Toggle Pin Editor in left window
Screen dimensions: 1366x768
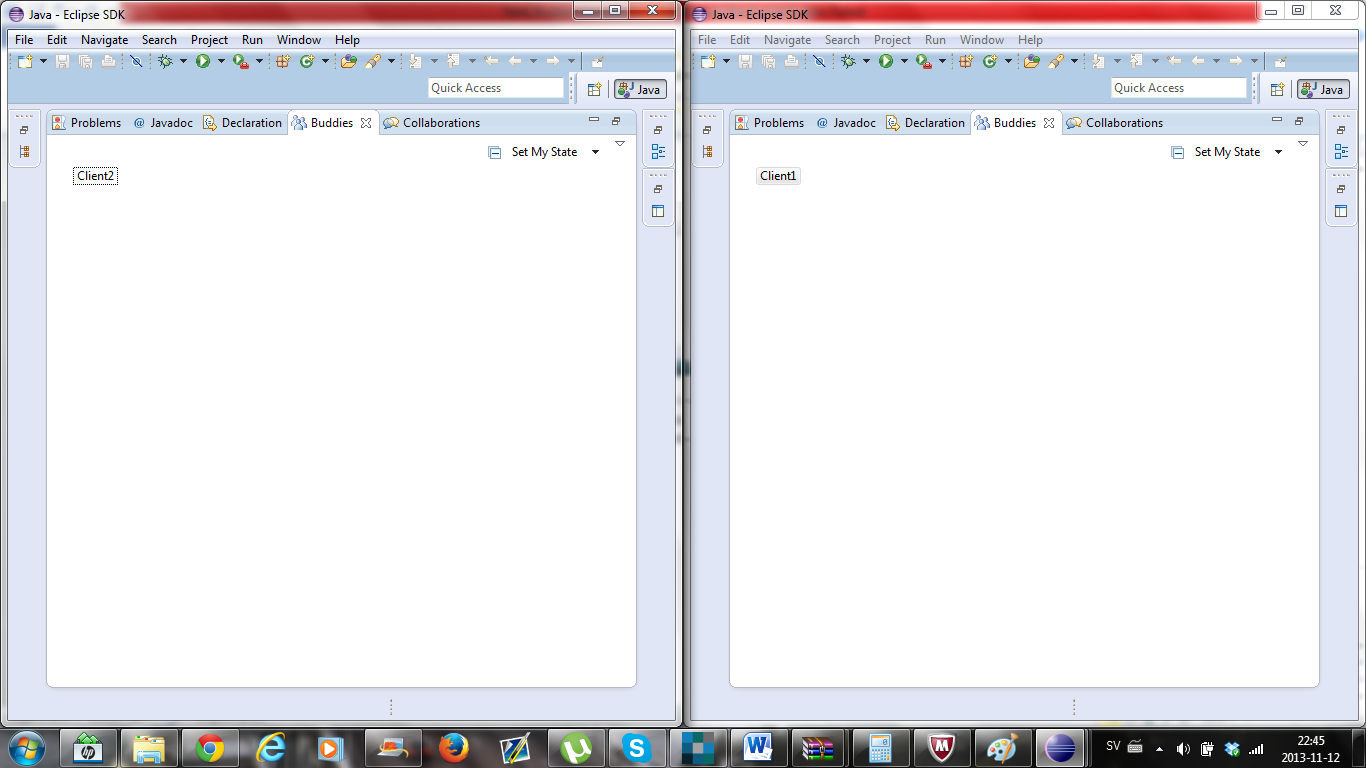(x=597, y=61)
